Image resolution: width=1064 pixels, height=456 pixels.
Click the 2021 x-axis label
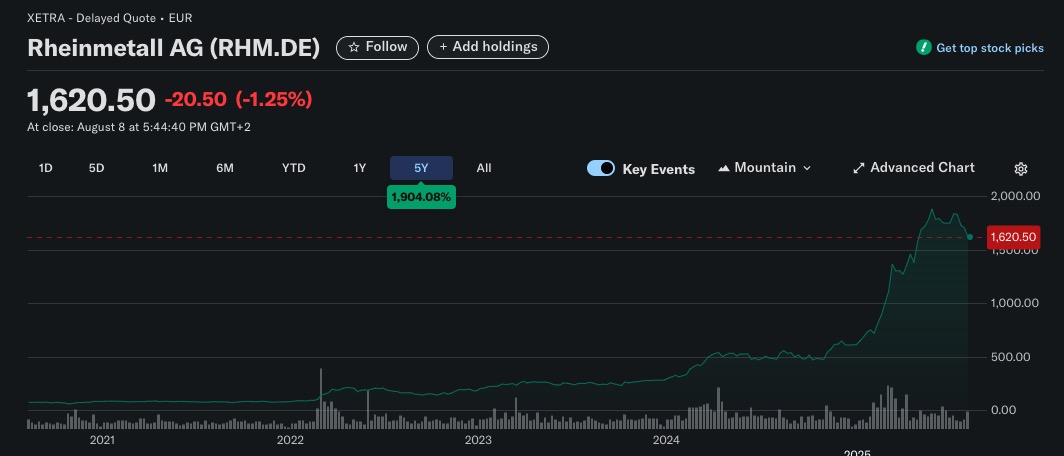coord(102,440)
